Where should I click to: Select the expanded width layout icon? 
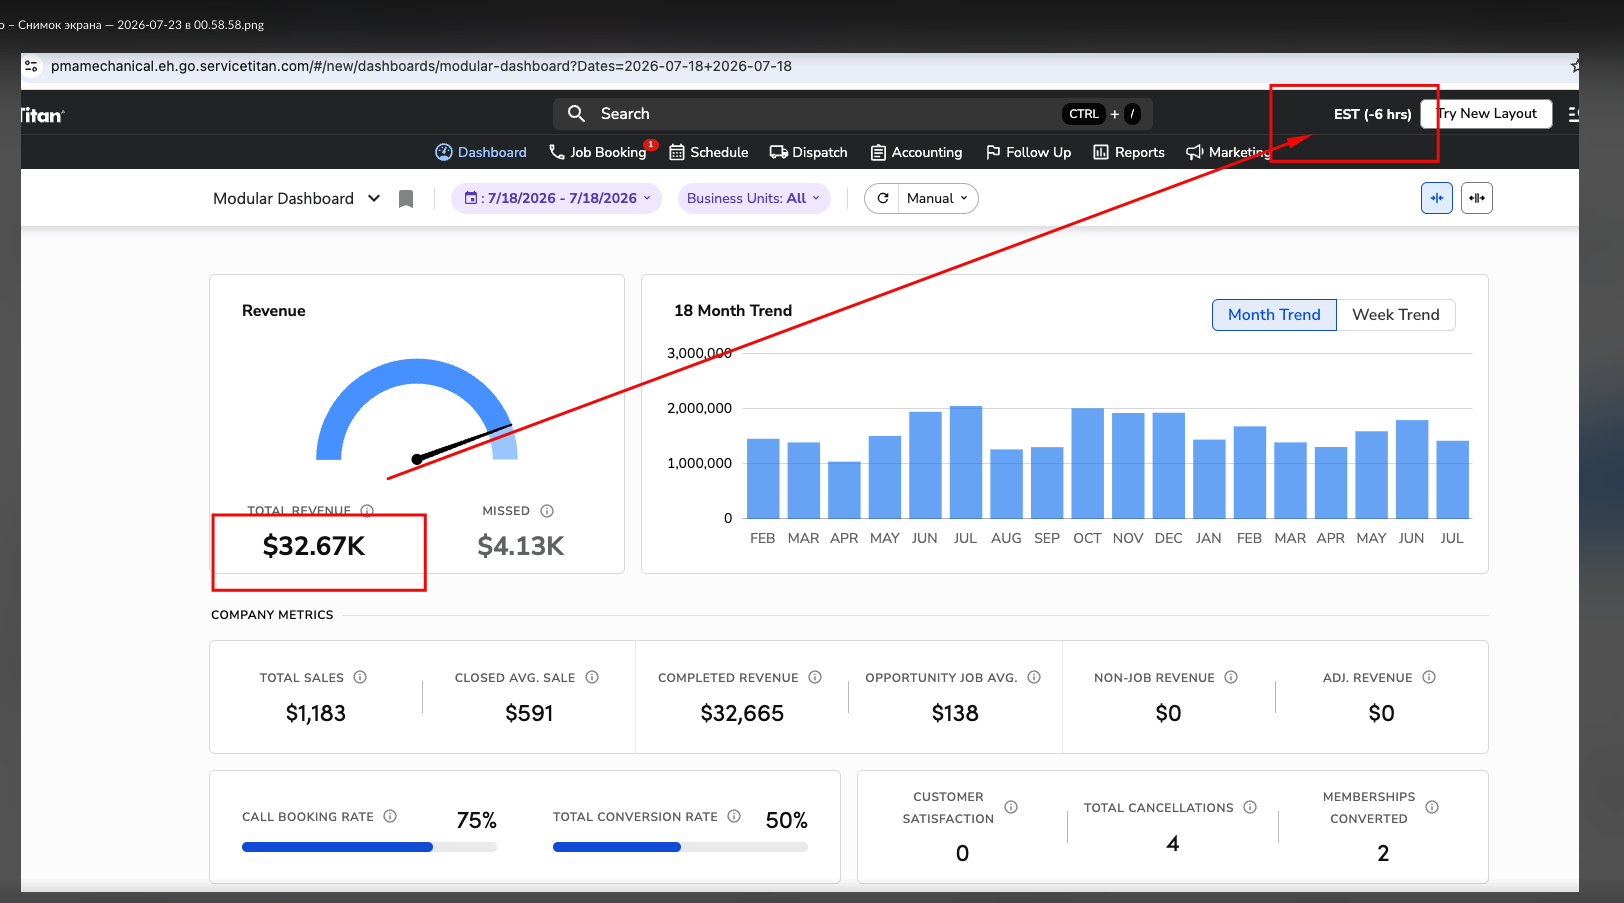[x=1477, y=198]
